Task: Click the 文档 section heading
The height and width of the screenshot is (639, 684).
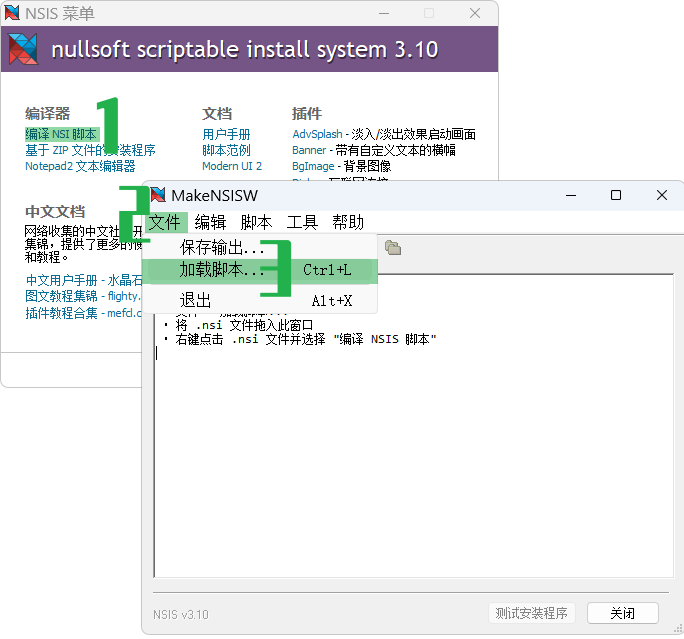Action: [x=217, y=113]
